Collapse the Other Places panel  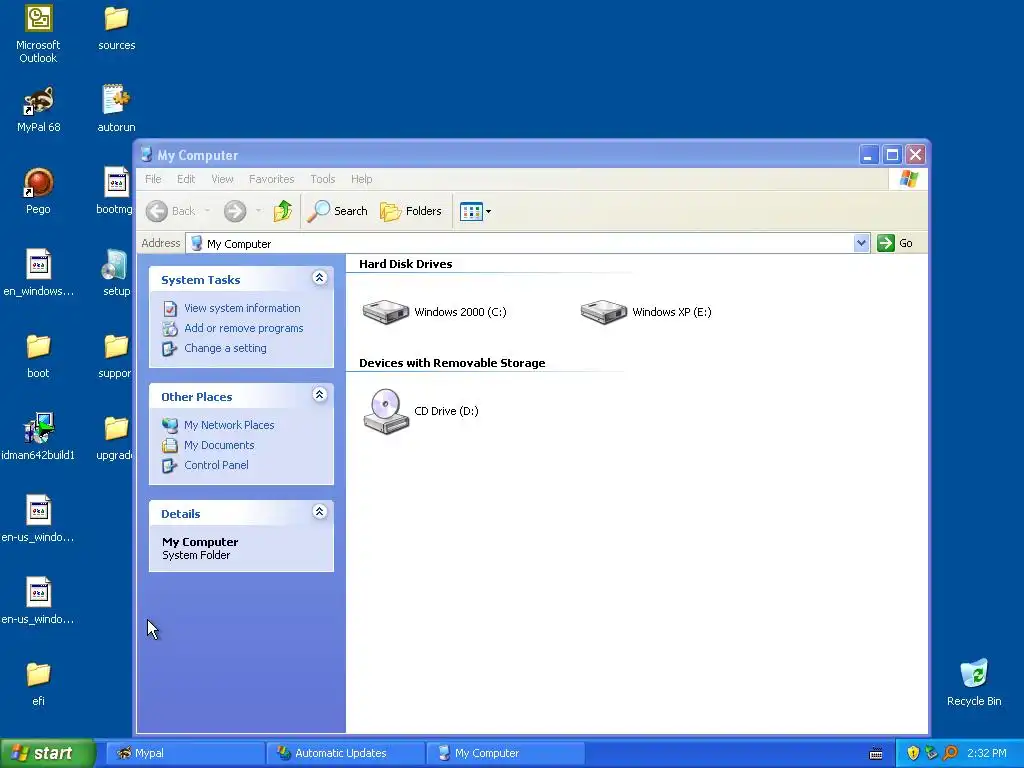(x=319, y=395)
